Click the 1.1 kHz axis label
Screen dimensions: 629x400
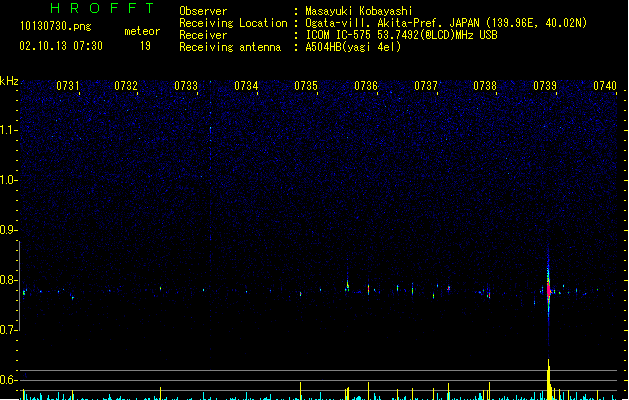click(9, 130)
